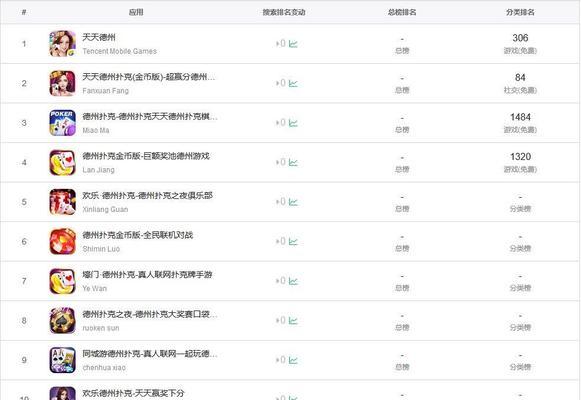Click the 应用 column header

click(136, 12)
